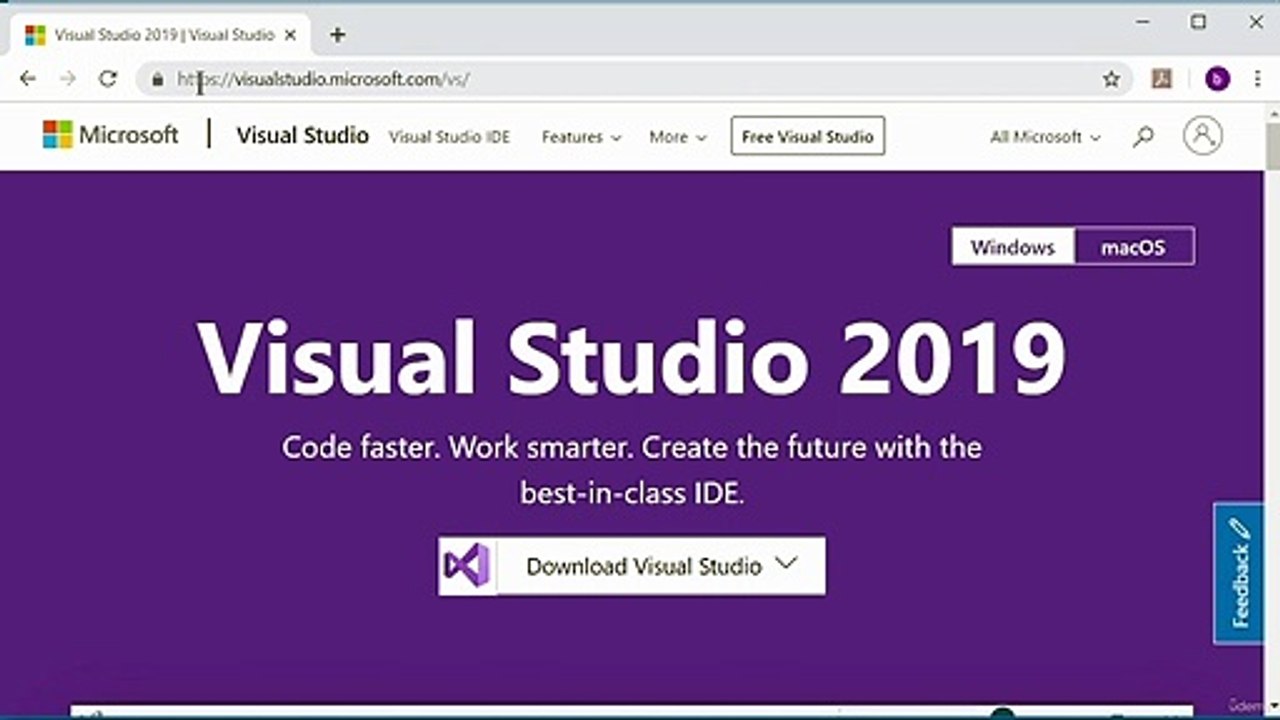The image size is (1280, 720).
Task: Open Visual Studio IDE nav item
Action: click(449, 137)
